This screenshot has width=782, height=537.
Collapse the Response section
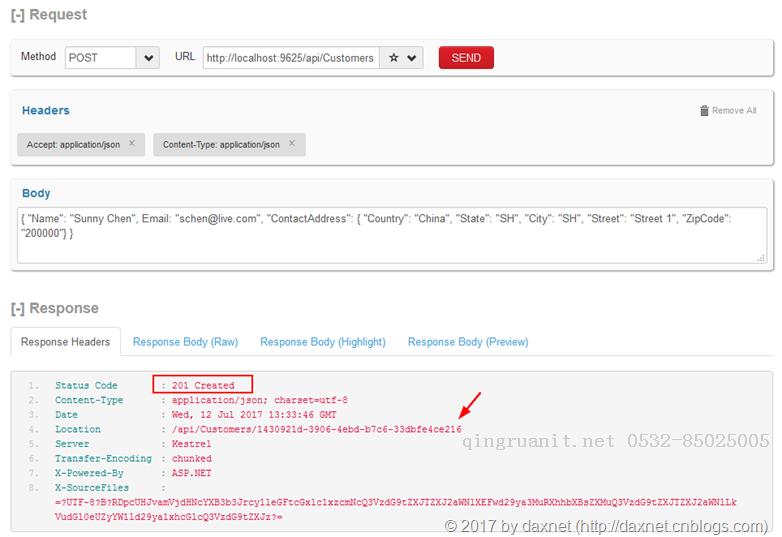click(18, 309)
